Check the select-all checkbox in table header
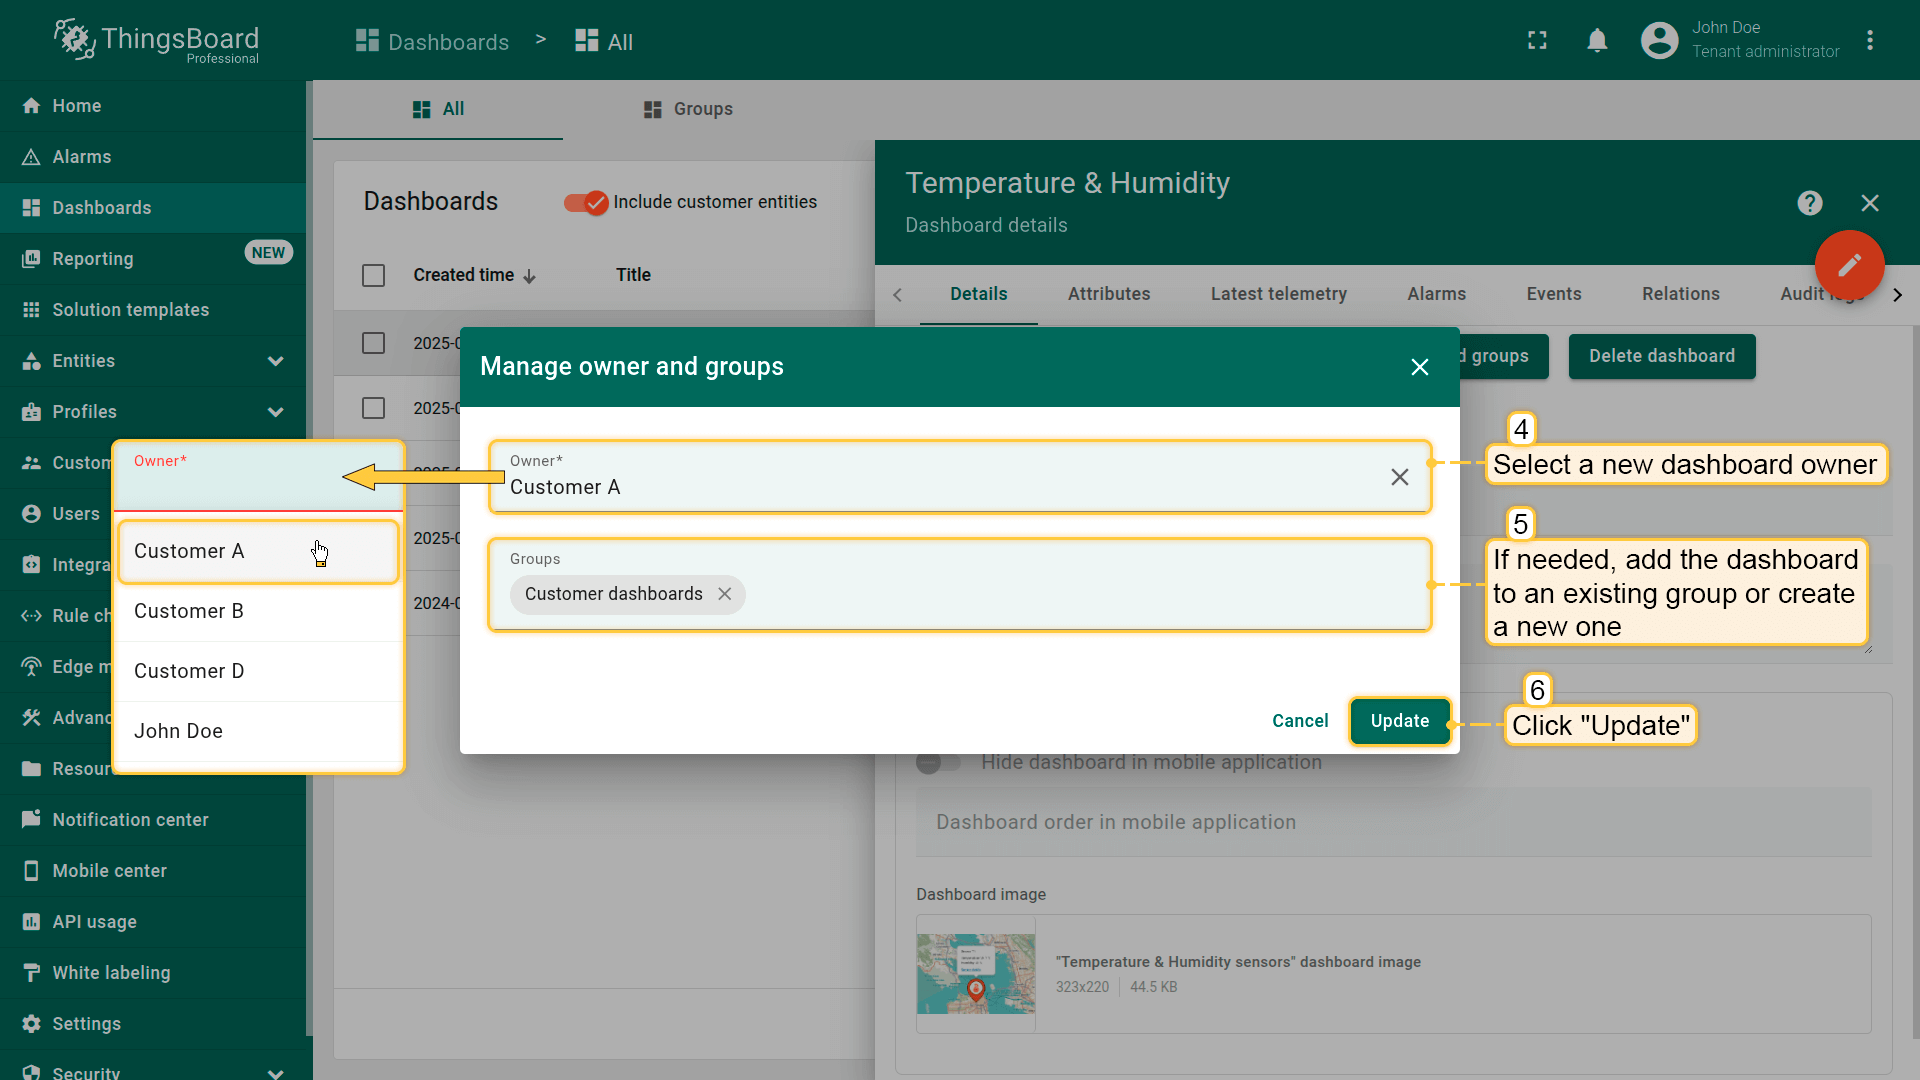Screen dimensions: 1920x1080 (x=373, y=275)
